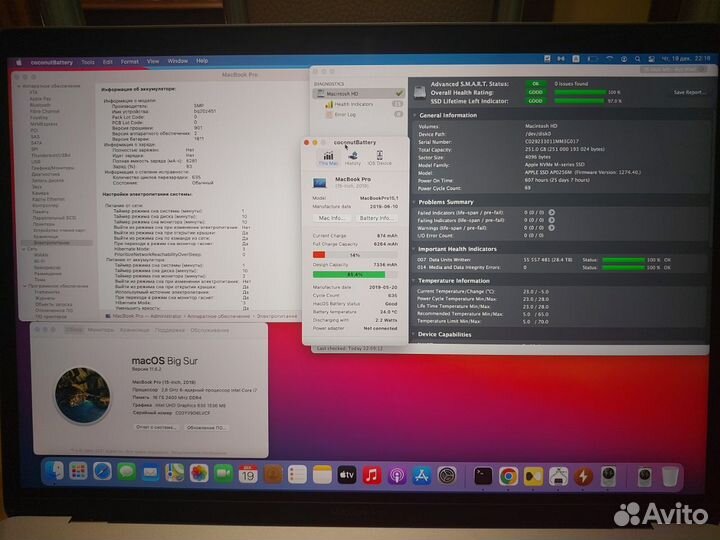Open the Apple menu
The image size is (720, 540).
coord(19,62)
